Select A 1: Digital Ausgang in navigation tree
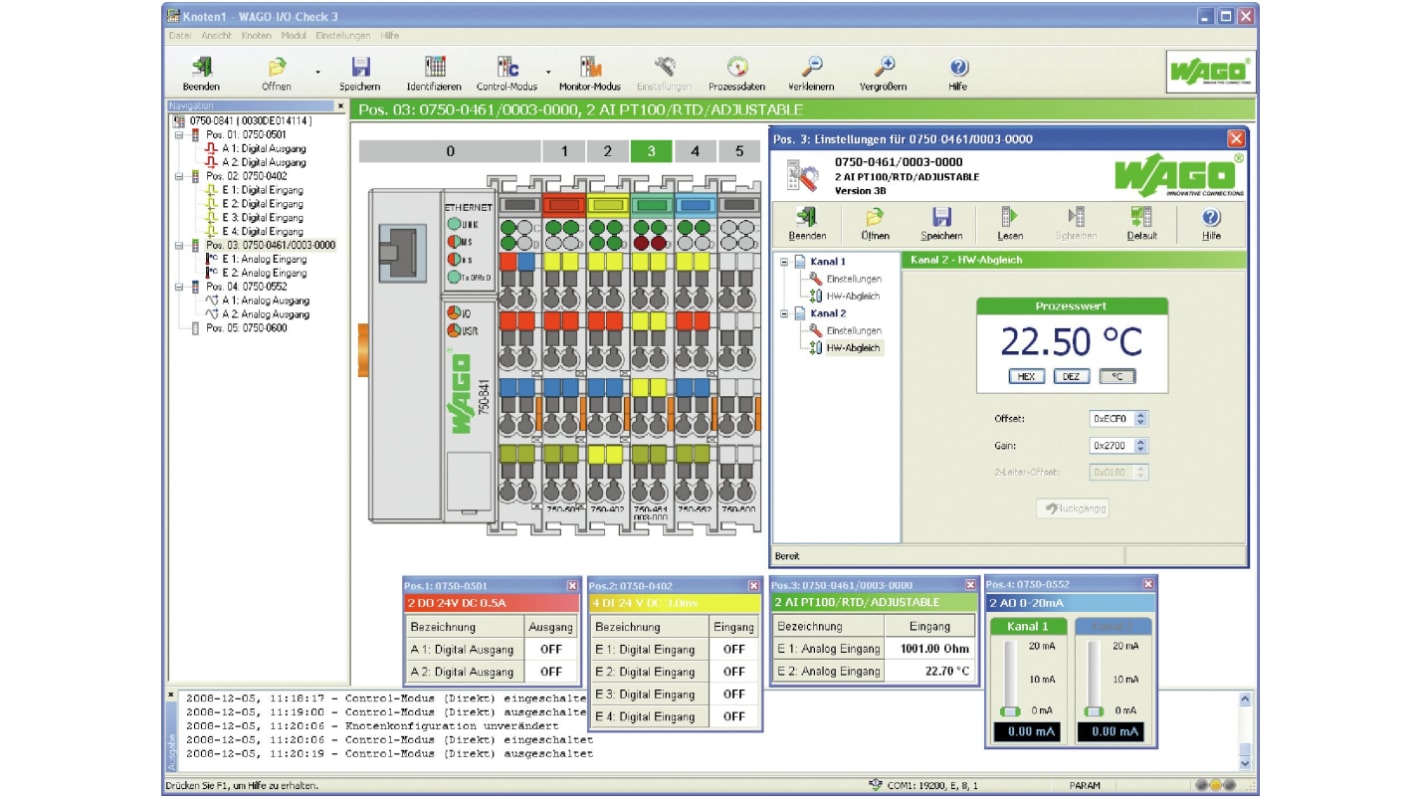This screenshot has height=798, width=1420. (264, 148)
